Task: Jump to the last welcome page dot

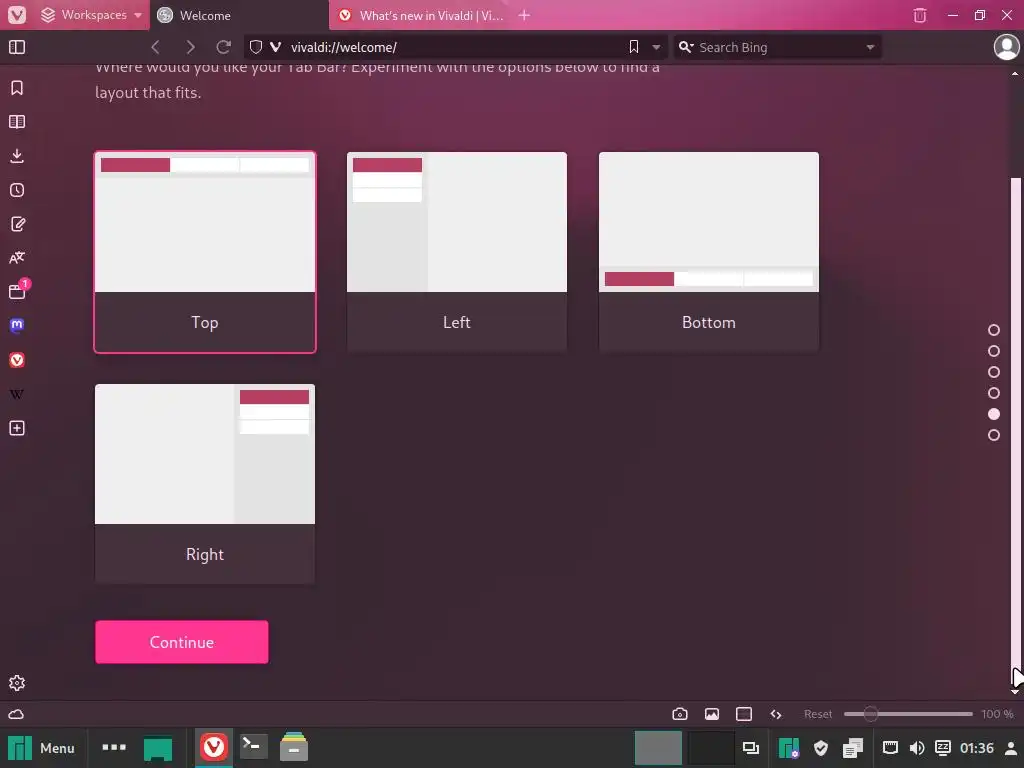Action: [x=994, y=435]
